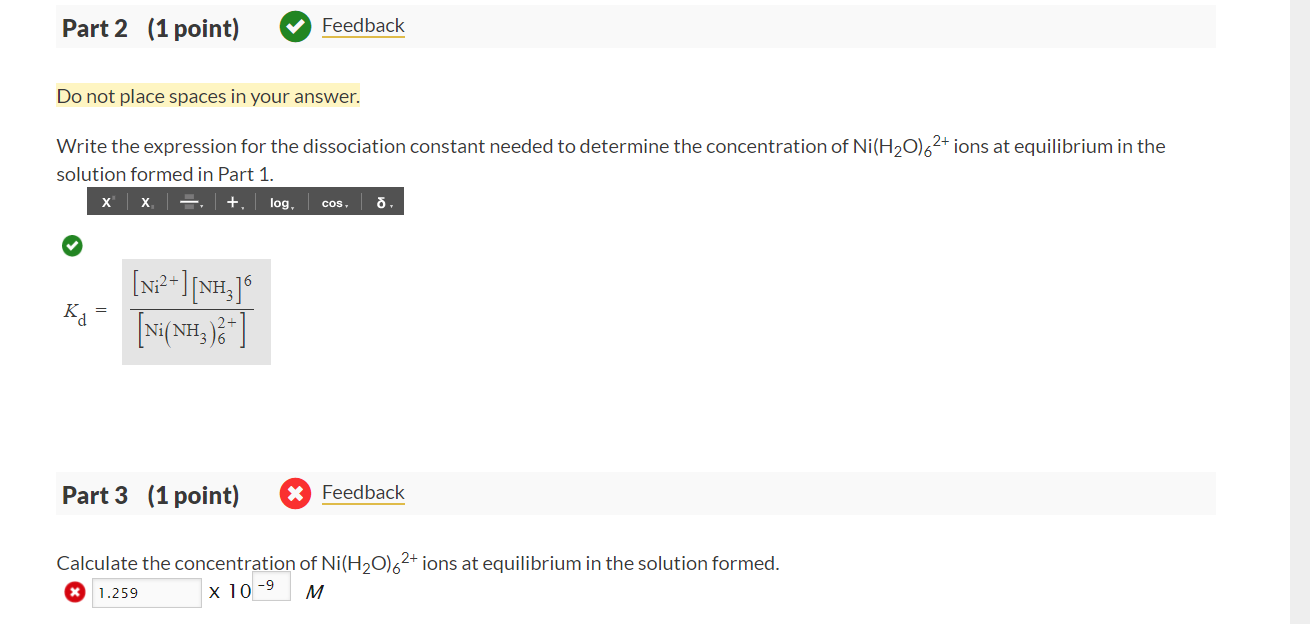Click the Part 3 section header
Screen dimensions: 1310x624
point(150,492)
